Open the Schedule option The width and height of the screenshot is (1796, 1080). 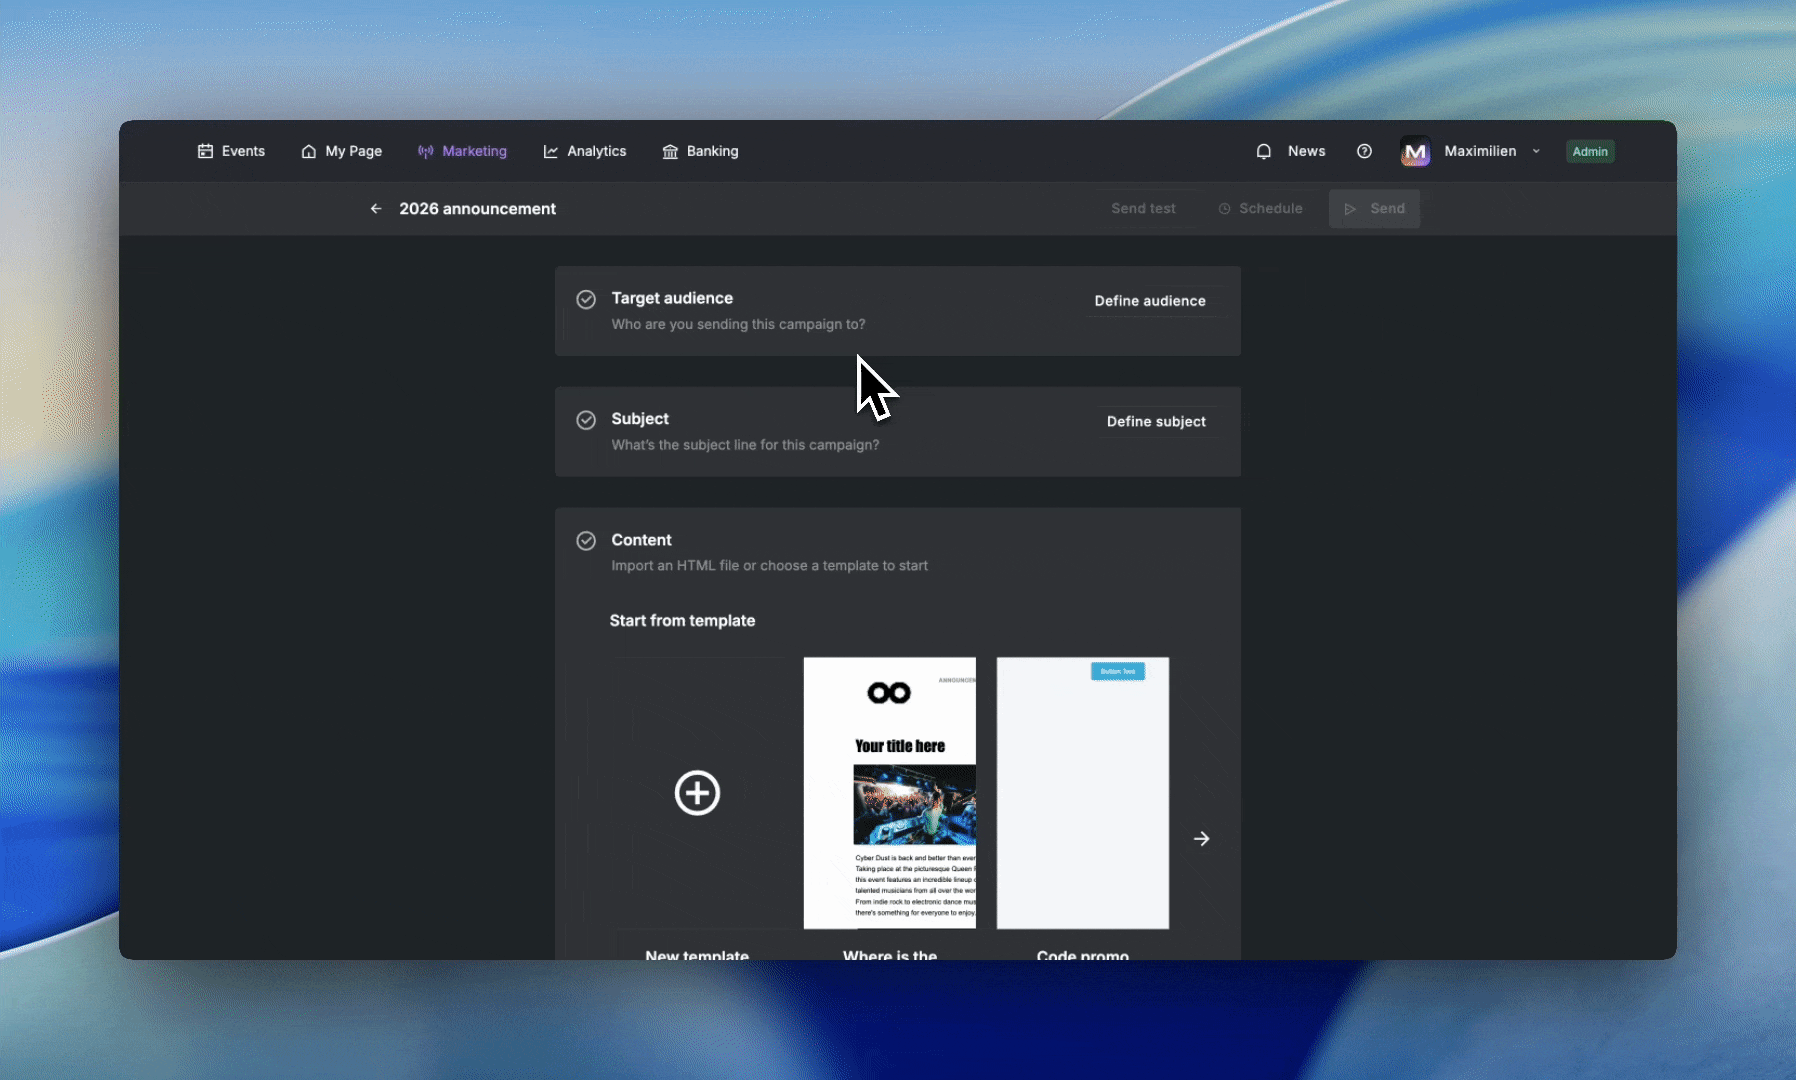point(1261,209)
